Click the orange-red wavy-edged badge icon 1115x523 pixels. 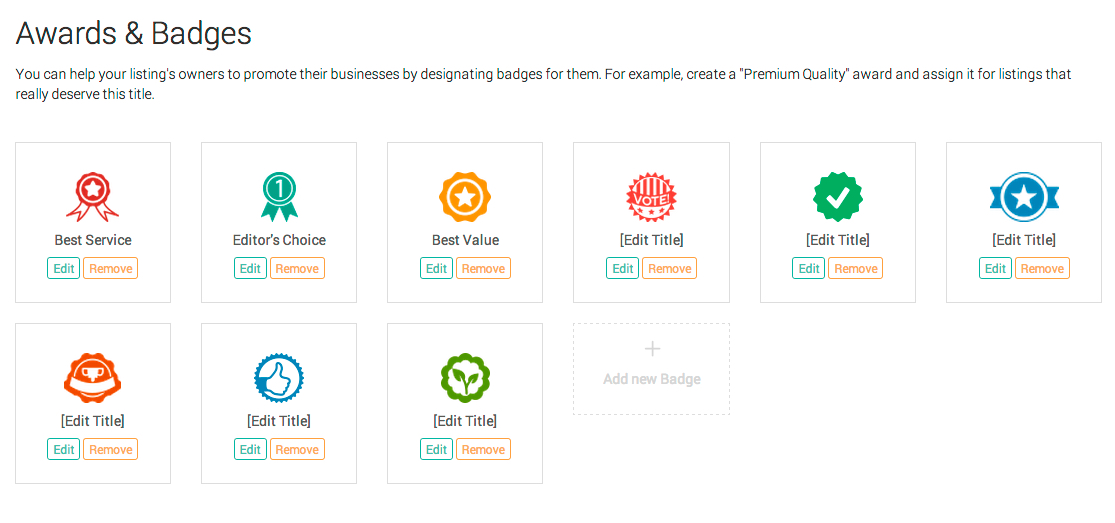[x=92, y=377]
